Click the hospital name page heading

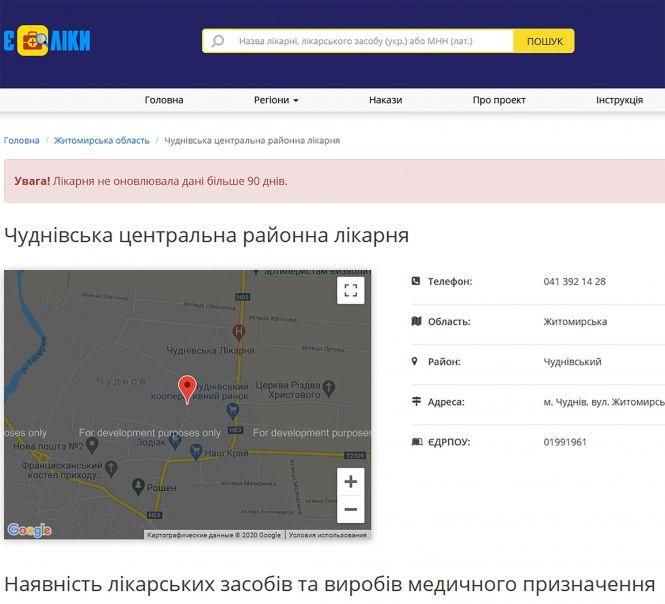point(206,235)
